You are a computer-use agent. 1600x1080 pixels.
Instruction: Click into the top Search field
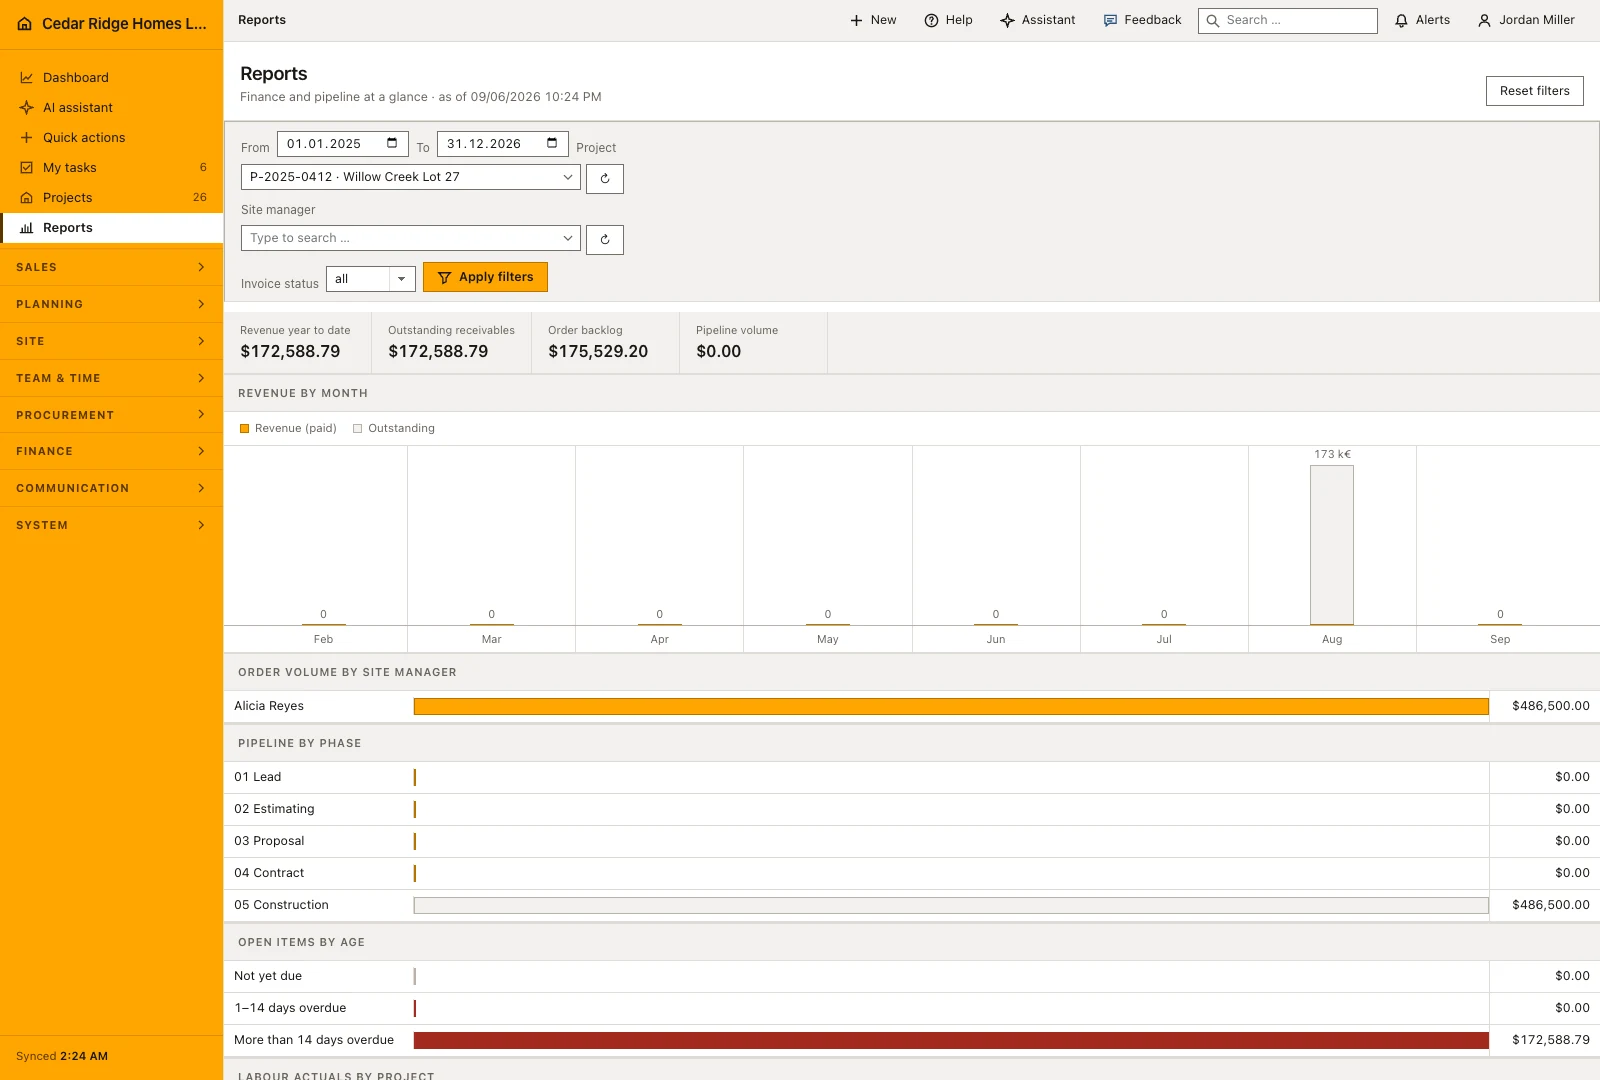(x=1288, y=20)
